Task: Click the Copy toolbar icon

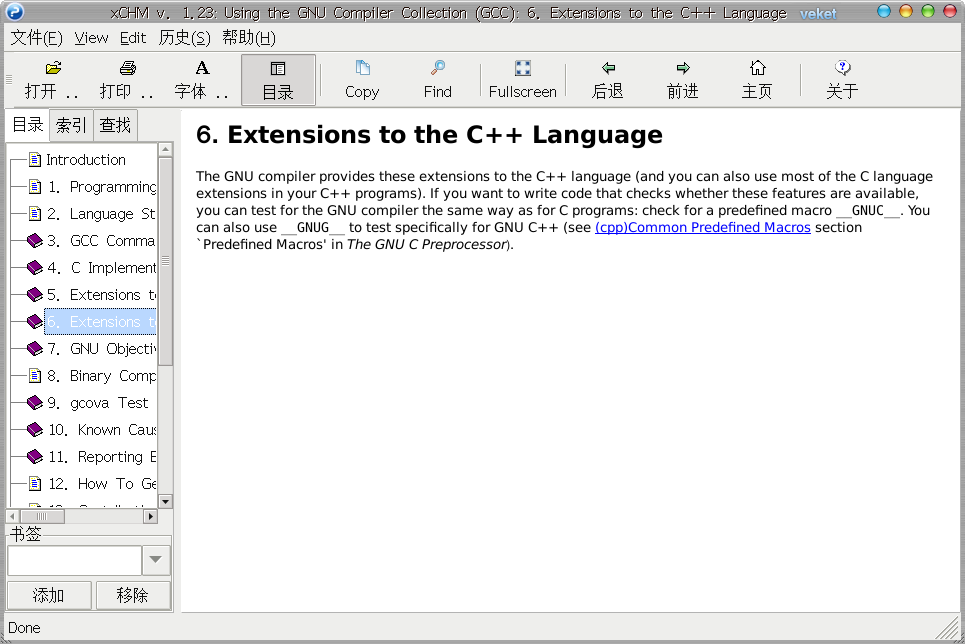Action: click(362, 68)
